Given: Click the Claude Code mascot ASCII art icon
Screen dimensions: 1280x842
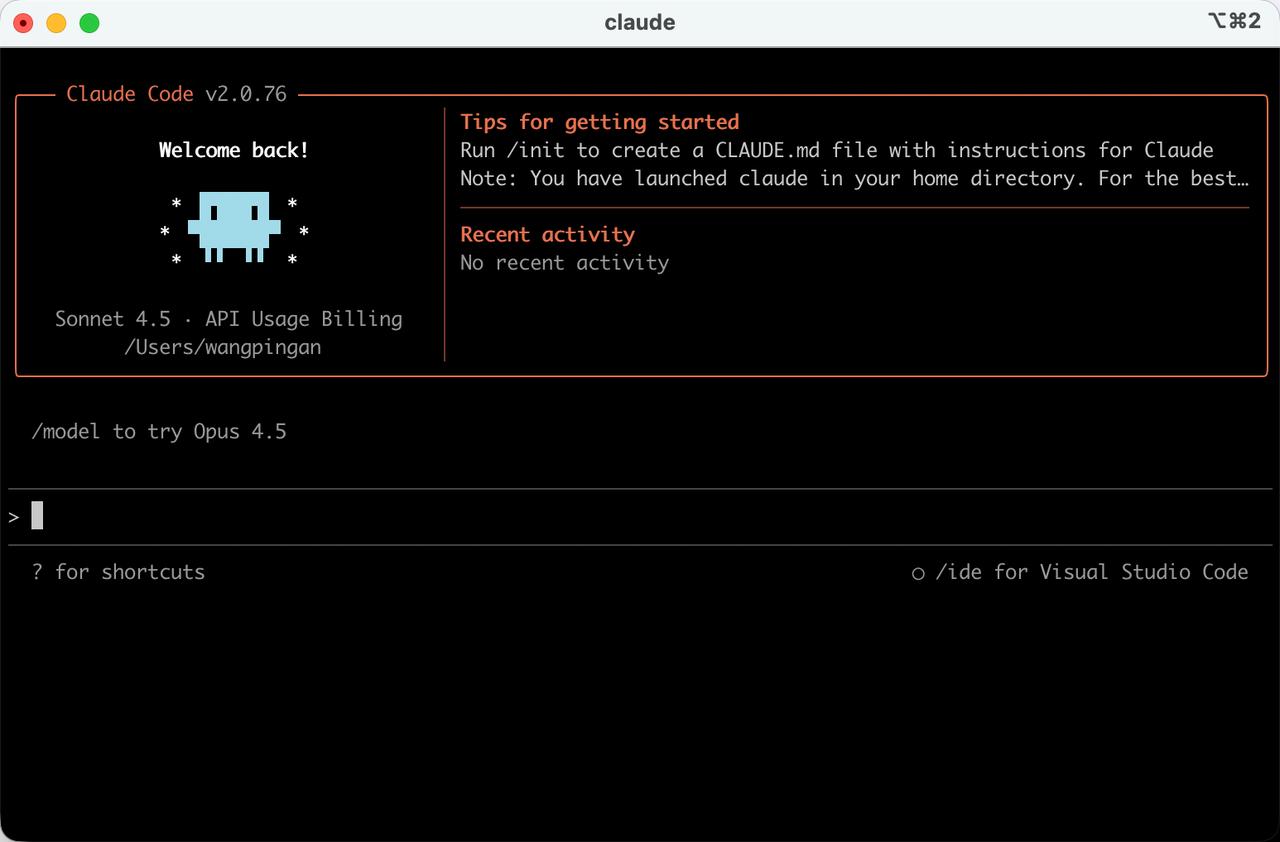Looking at the screenshot, I should coord(235,230).
